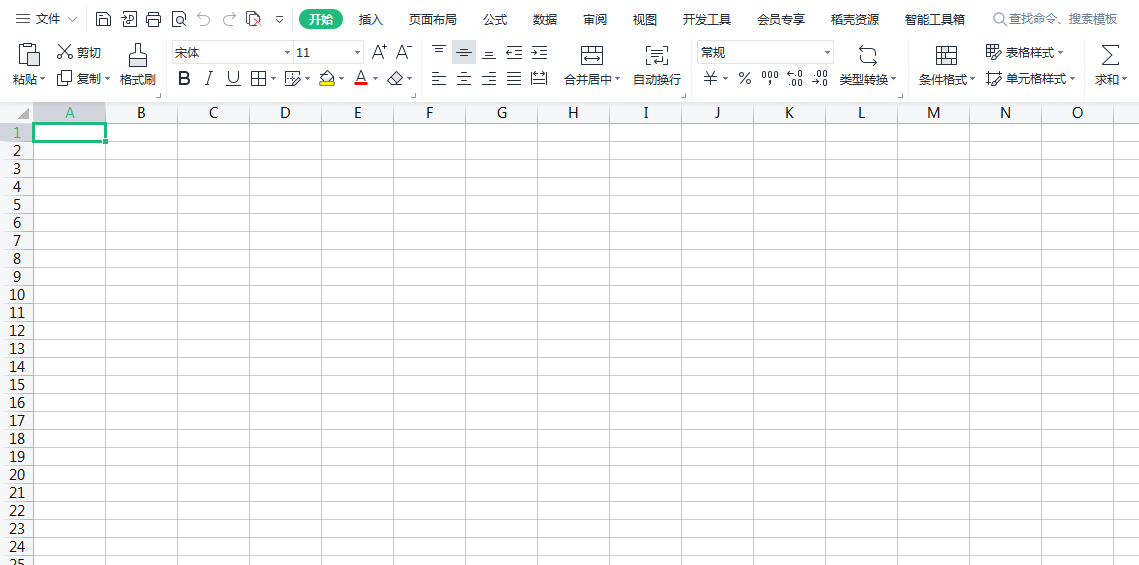Click the Distributed alignment icon

(539, 78)
